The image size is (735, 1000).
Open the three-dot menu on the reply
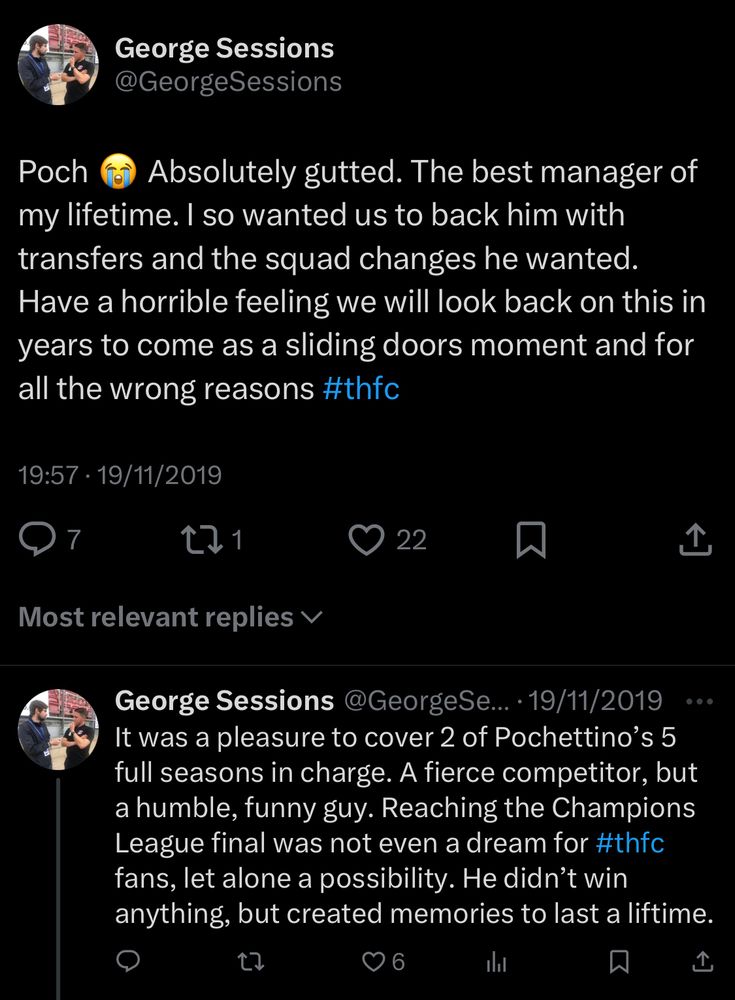[703, 702]
